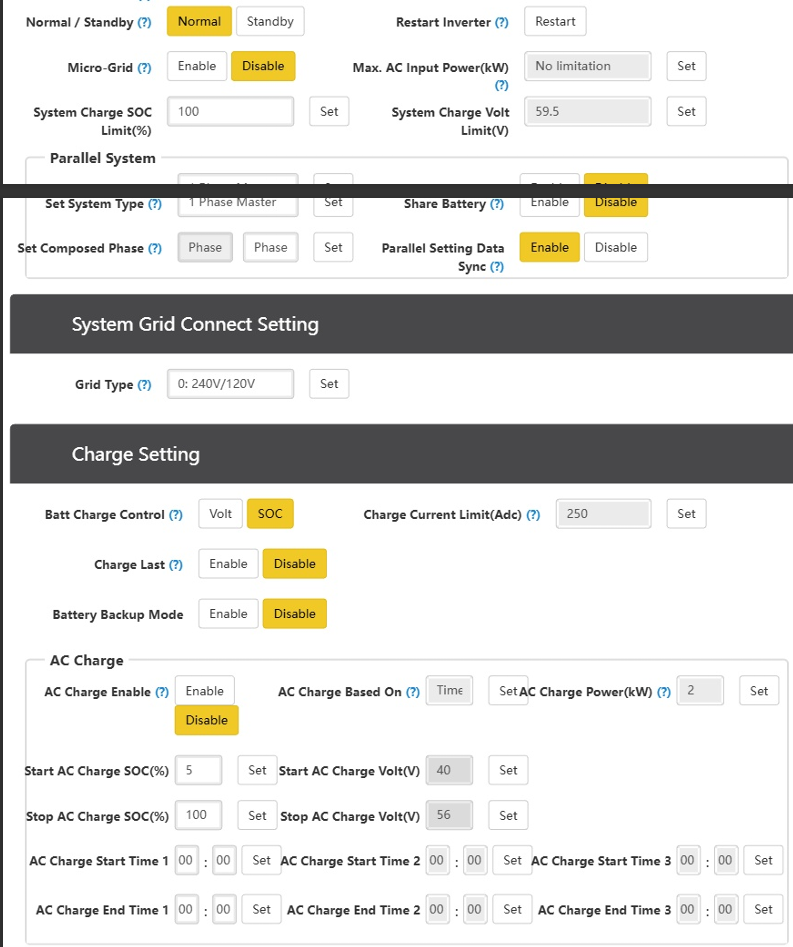793x947 pixels.
Task: Open Max. AC Input Power dropdown
Action: pyautogui.click(x=588, y=66)
